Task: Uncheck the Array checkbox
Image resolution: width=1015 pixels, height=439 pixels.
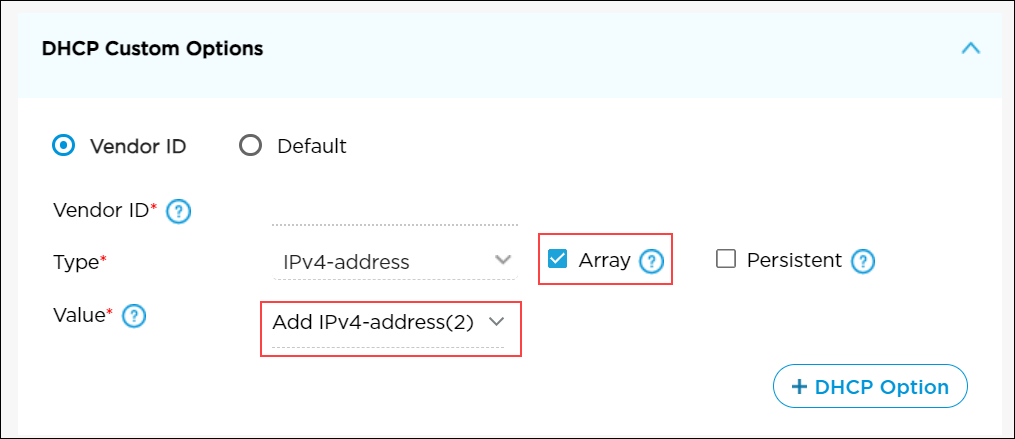Action: click(558, 260)
